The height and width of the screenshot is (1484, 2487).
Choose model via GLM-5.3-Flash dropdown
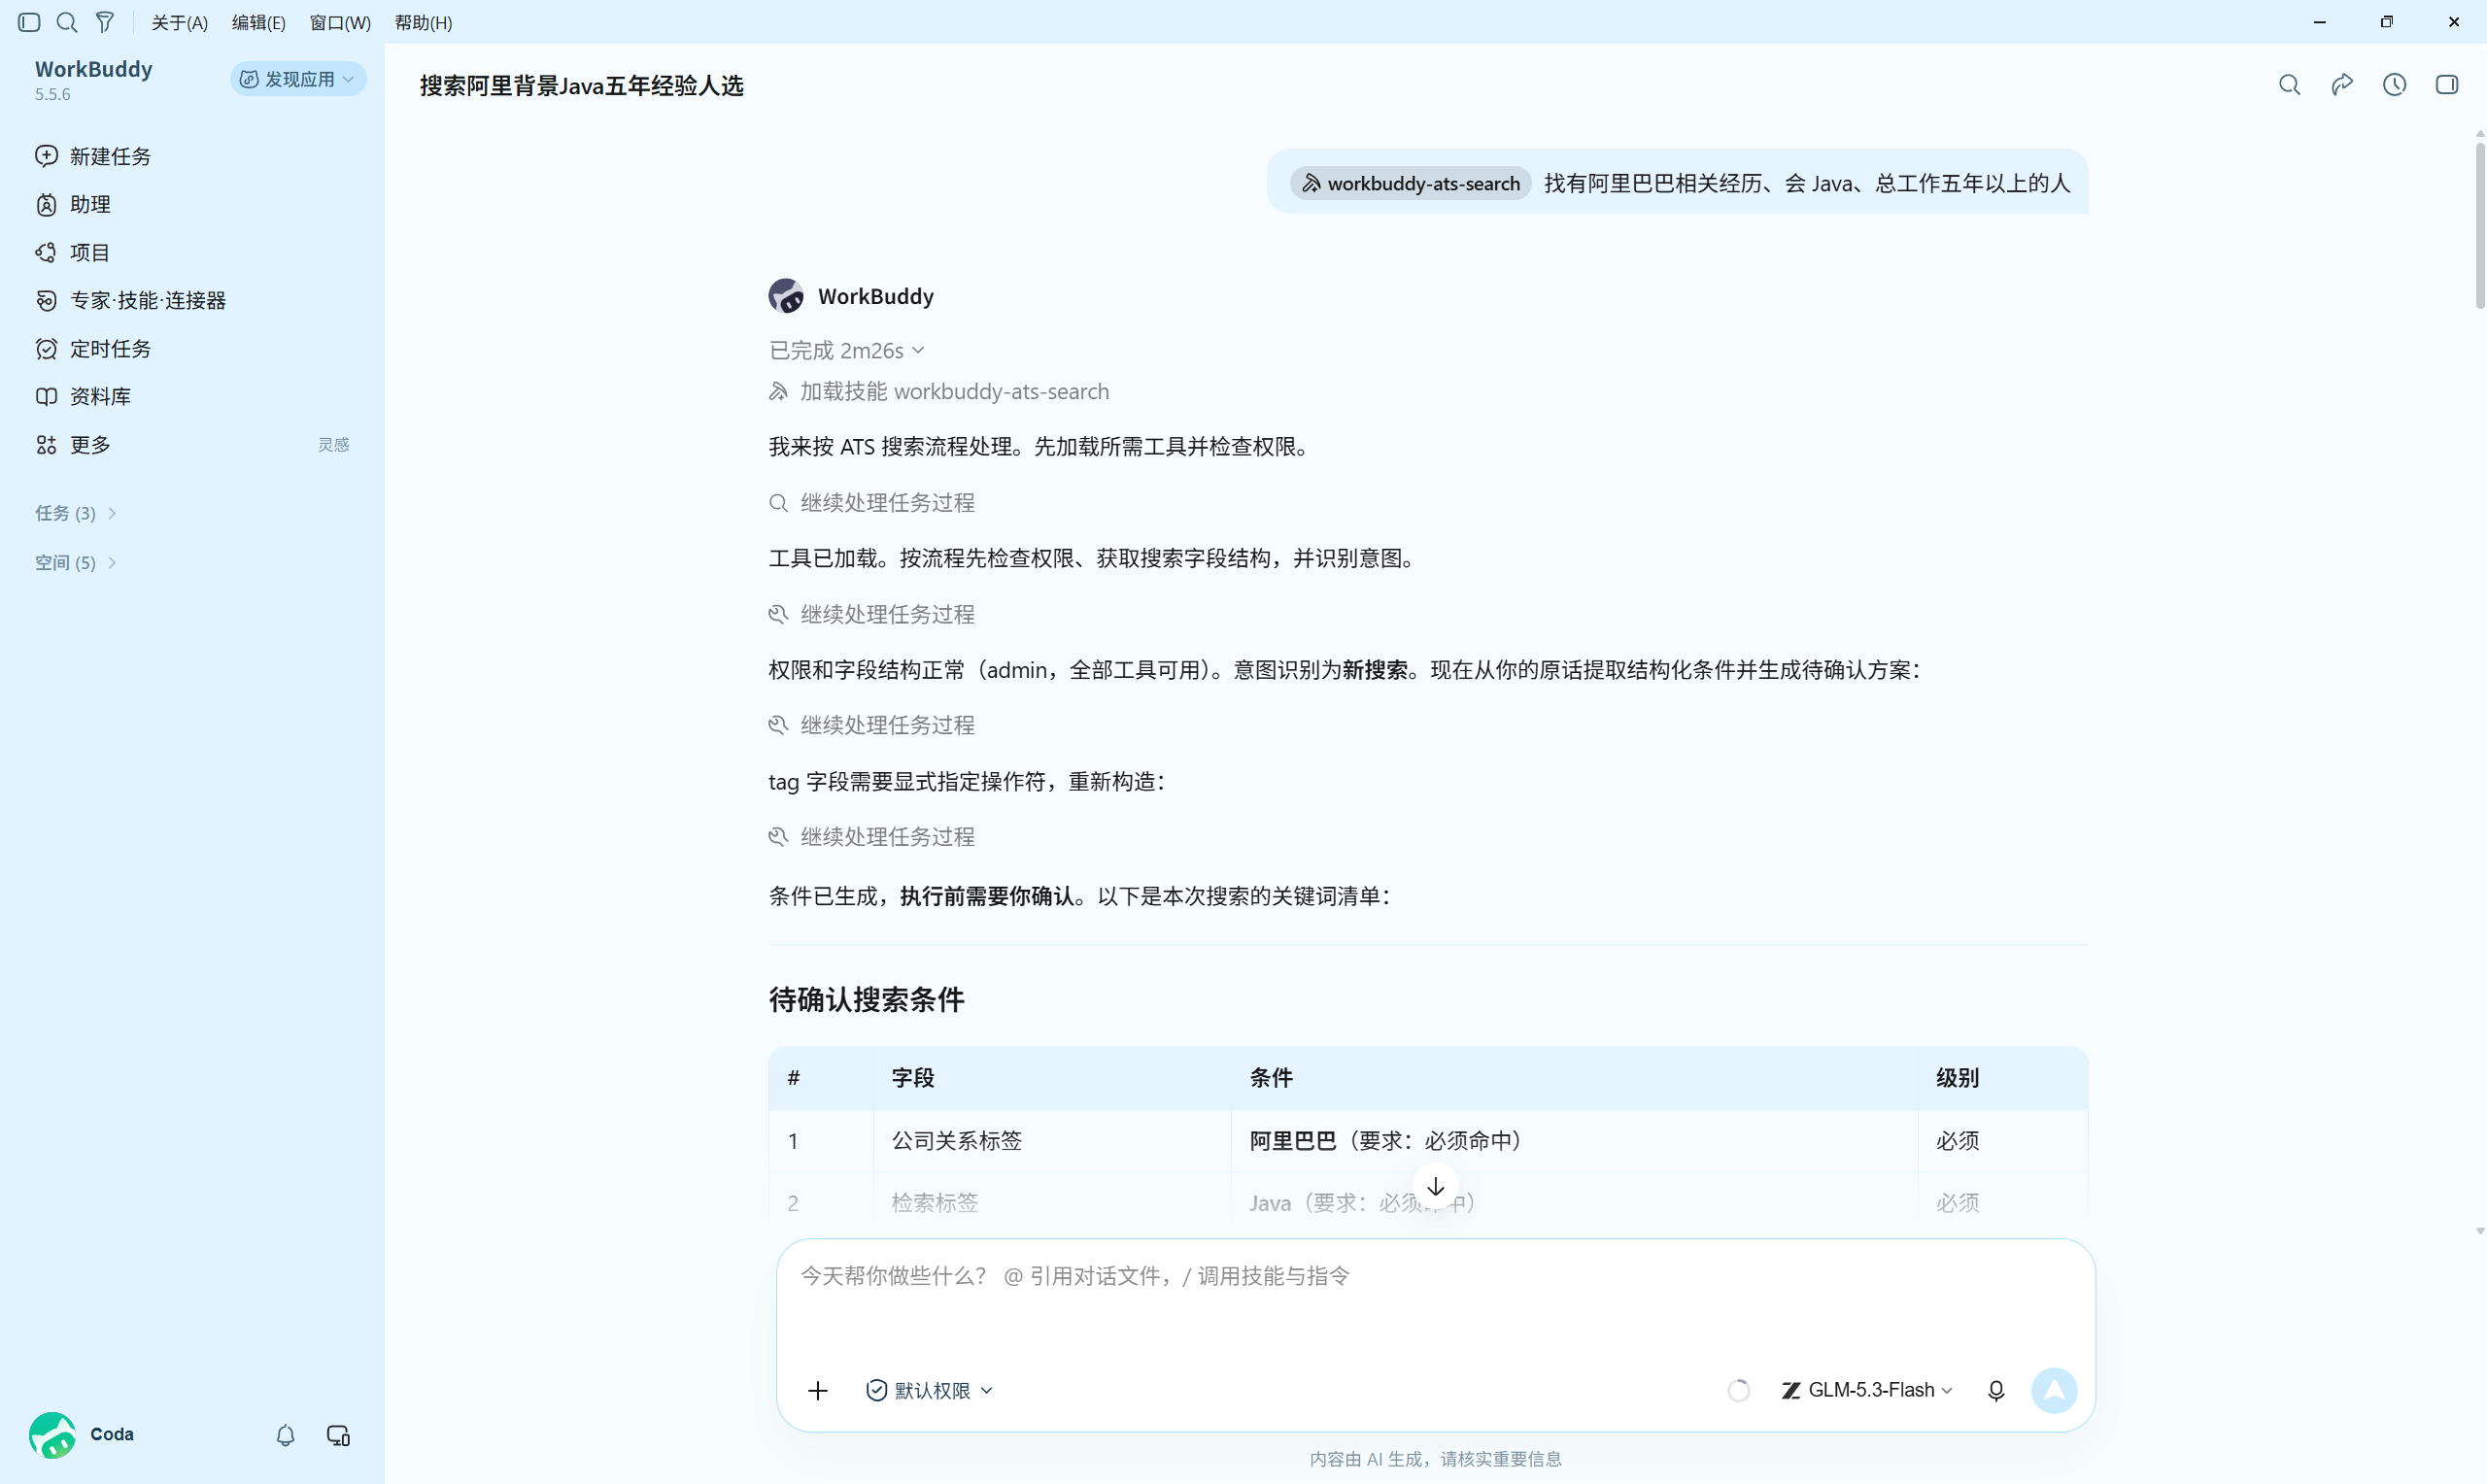[x=1866, y=1390]
